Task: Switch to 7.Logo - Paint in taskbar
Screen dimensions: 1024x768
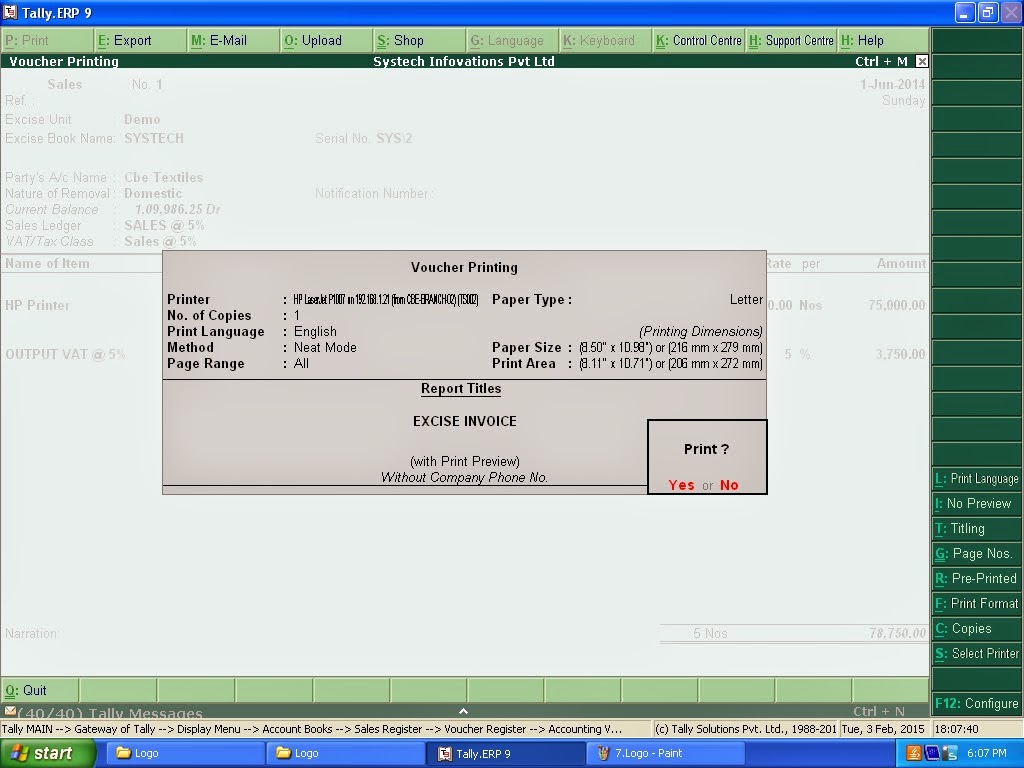Action: [x=666, y=753]
